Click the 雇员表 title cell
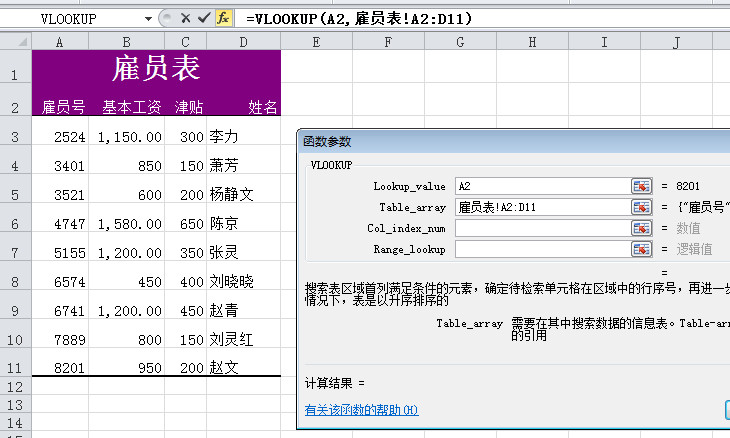 click(x=156, y=69)
